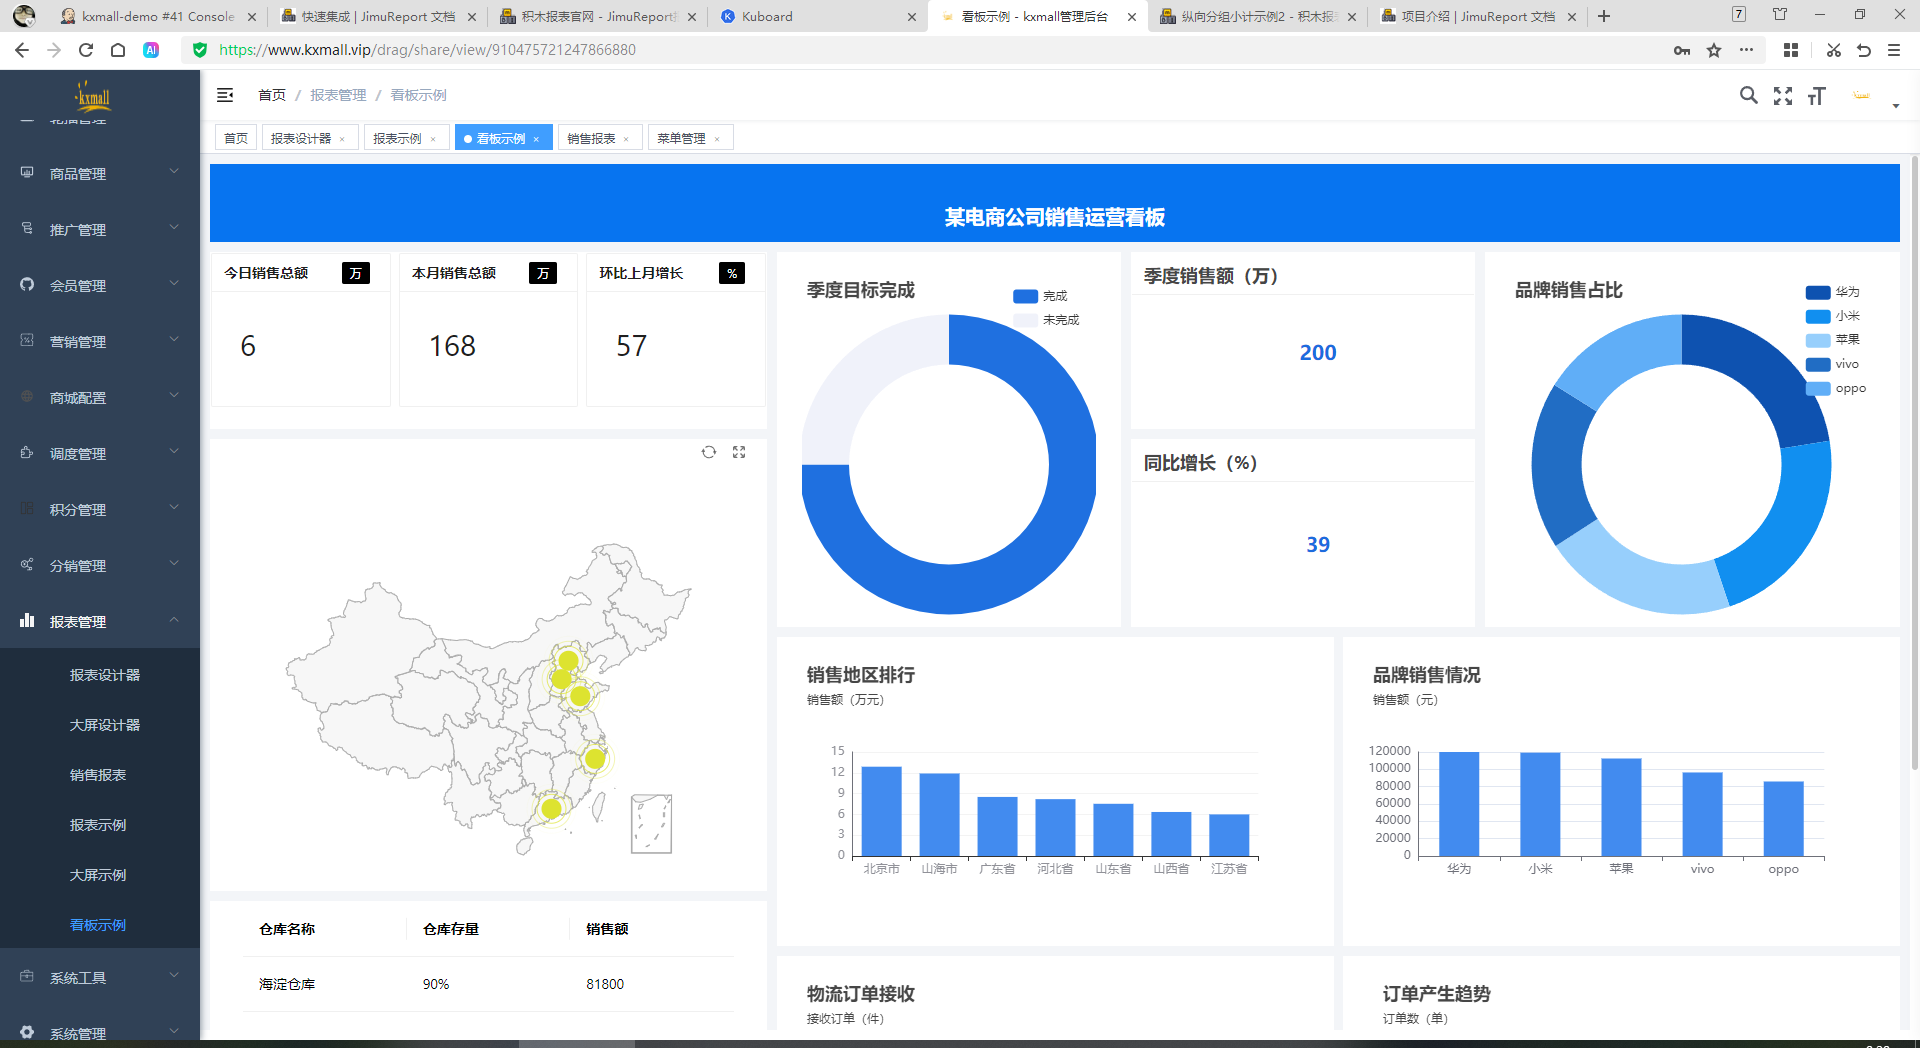Refresh the map chart via reload icon

709,452
